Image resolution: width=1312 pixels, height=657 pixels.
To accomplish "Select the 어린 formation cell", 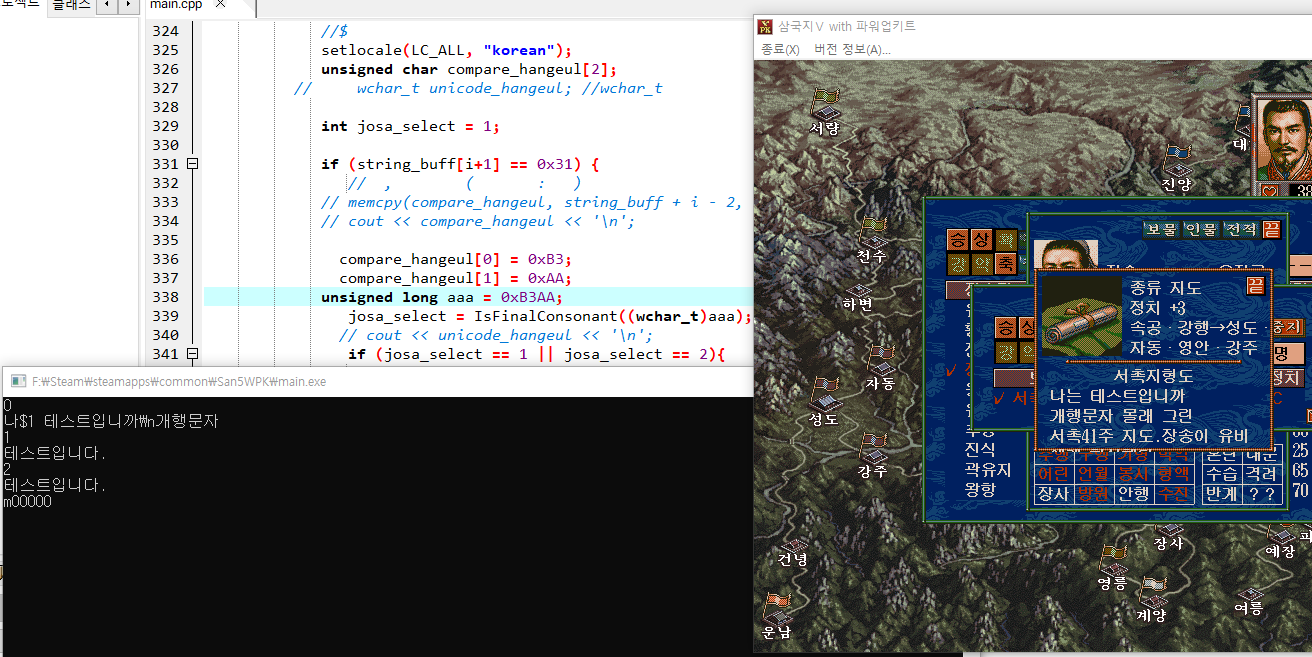I will point(1053,474).
